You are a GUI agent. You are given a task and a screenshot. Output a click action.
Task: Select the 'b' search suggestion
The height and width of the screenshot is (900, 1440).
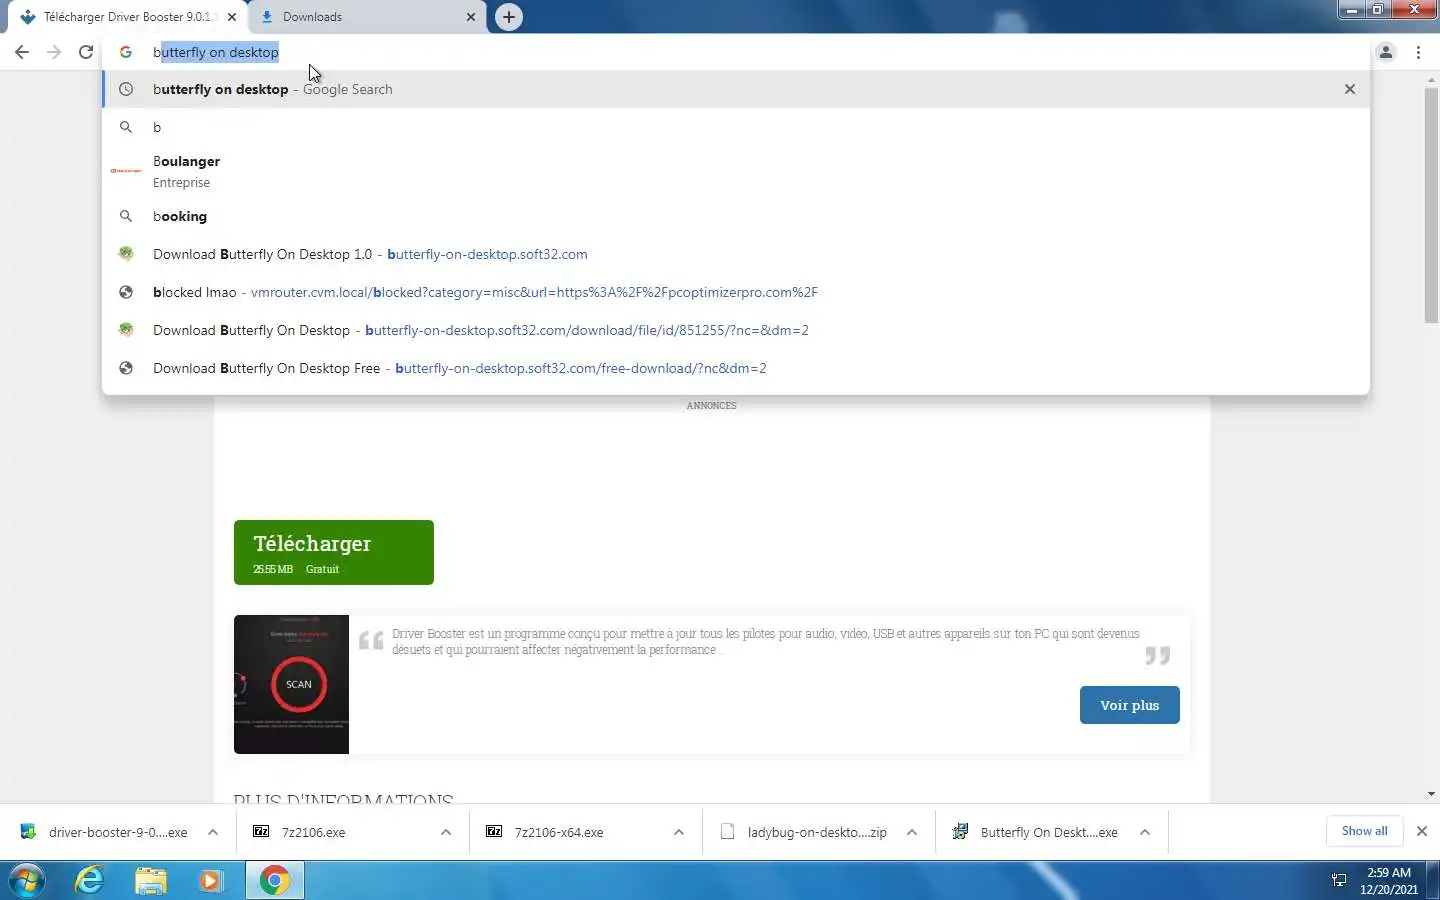point(736,127)
